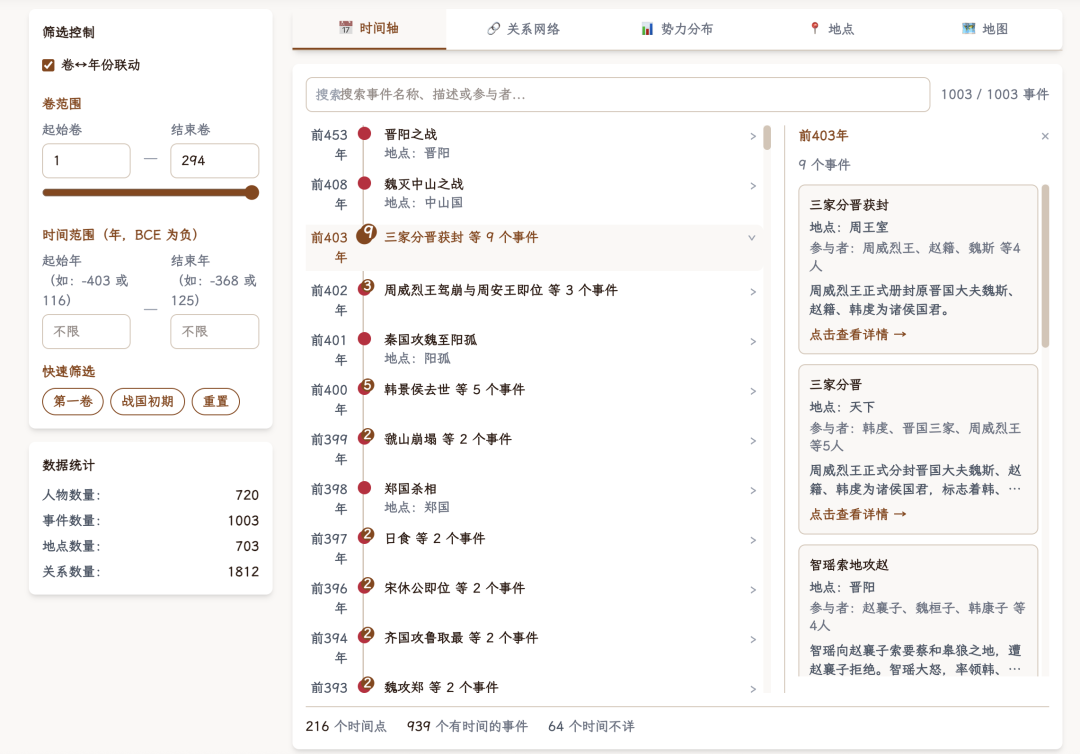The height and width of the screenshot is (754, 1080).
Task: Click the event search box
Action: tap(618, 94)
